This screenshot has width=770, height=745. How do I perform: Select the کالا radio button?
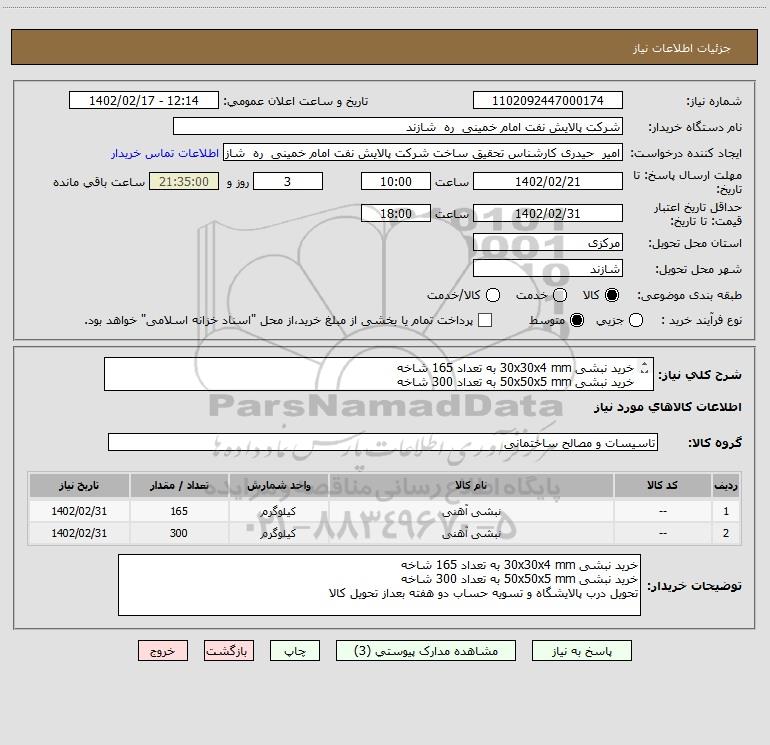point(612,295)
